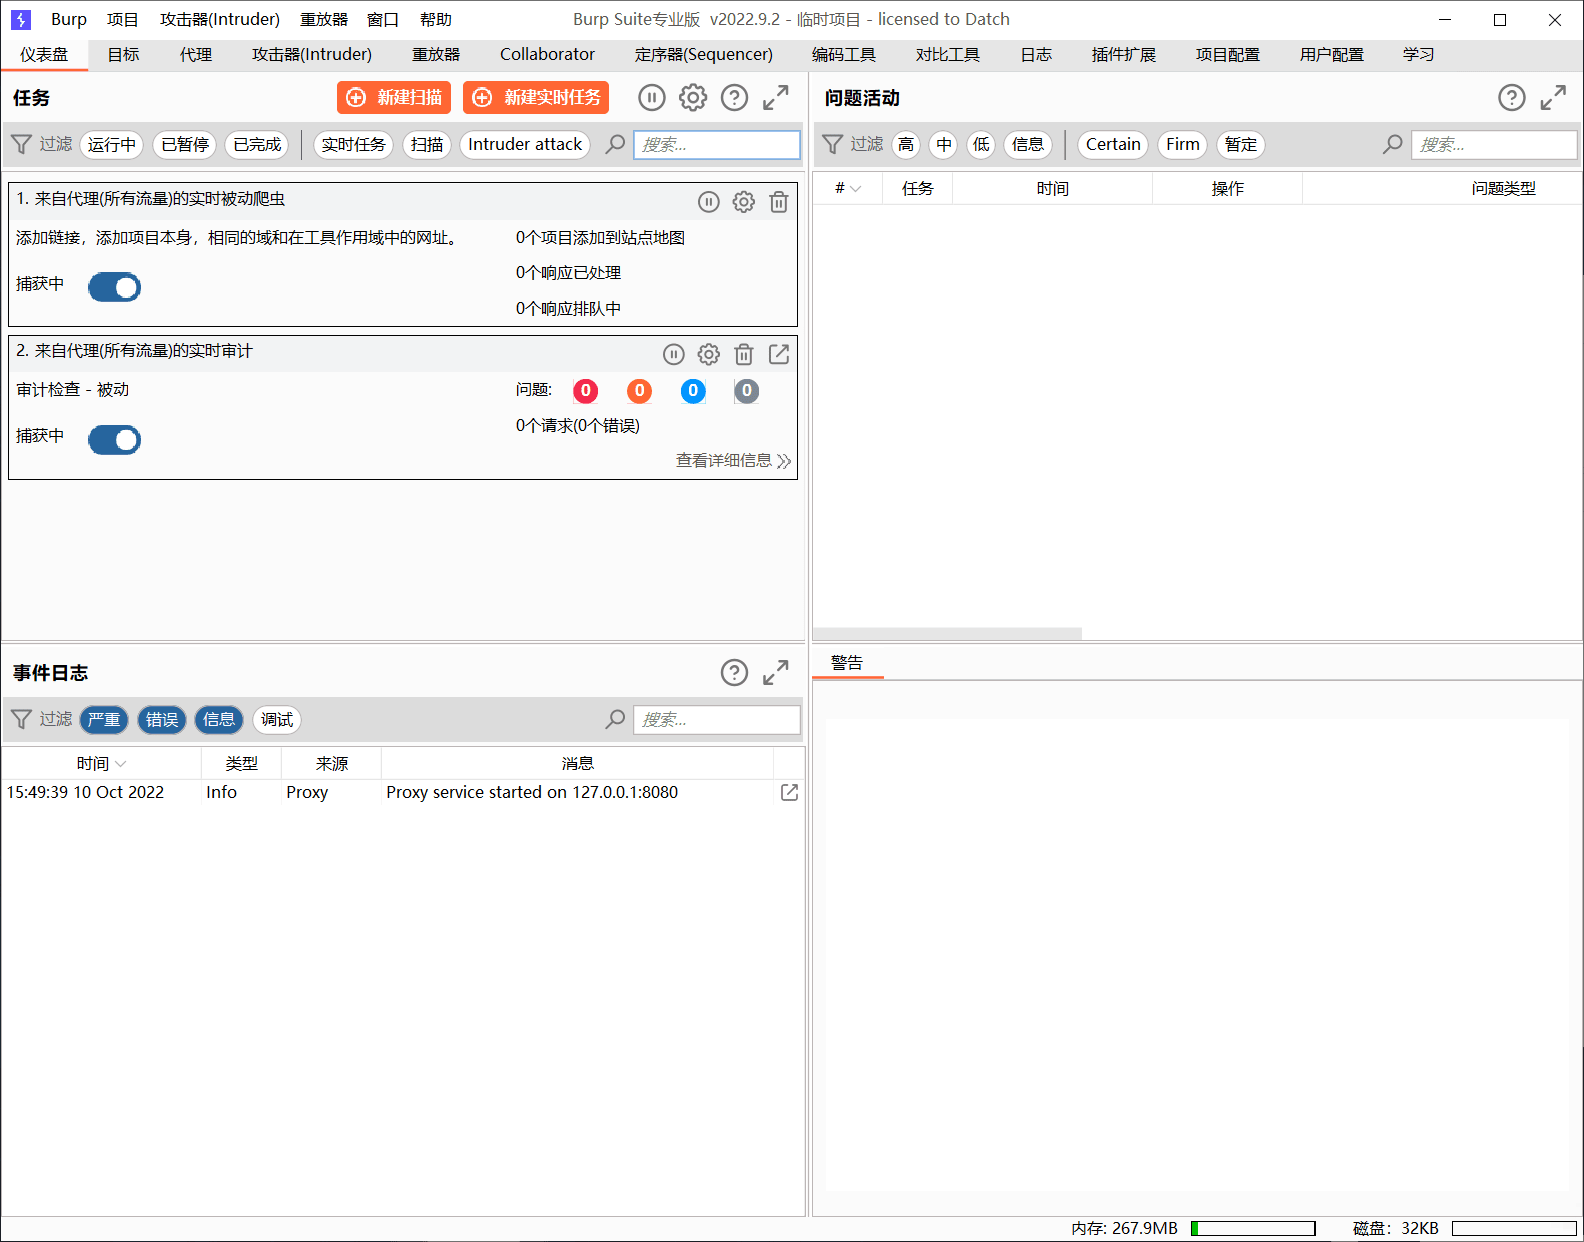Click the filter funnel icon in Tasks

[x=21, y=145]
